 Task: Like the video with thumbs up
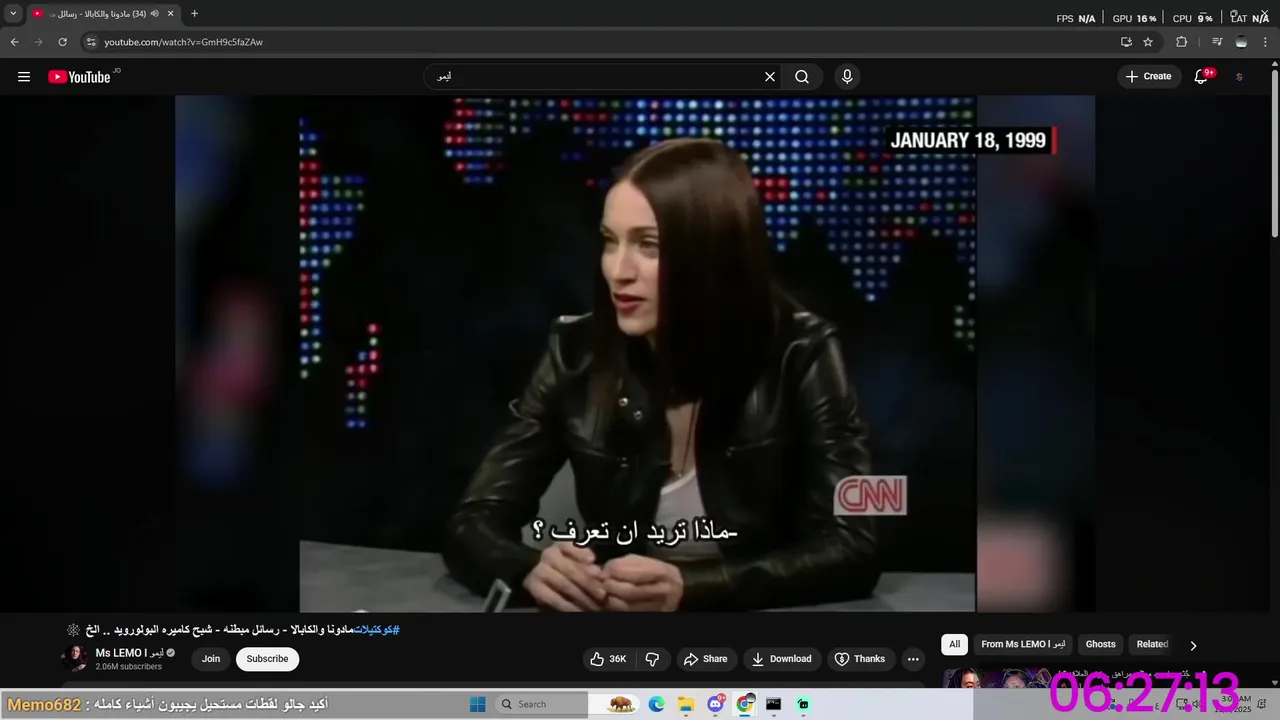pyautogui.click(x=609, y=659)
